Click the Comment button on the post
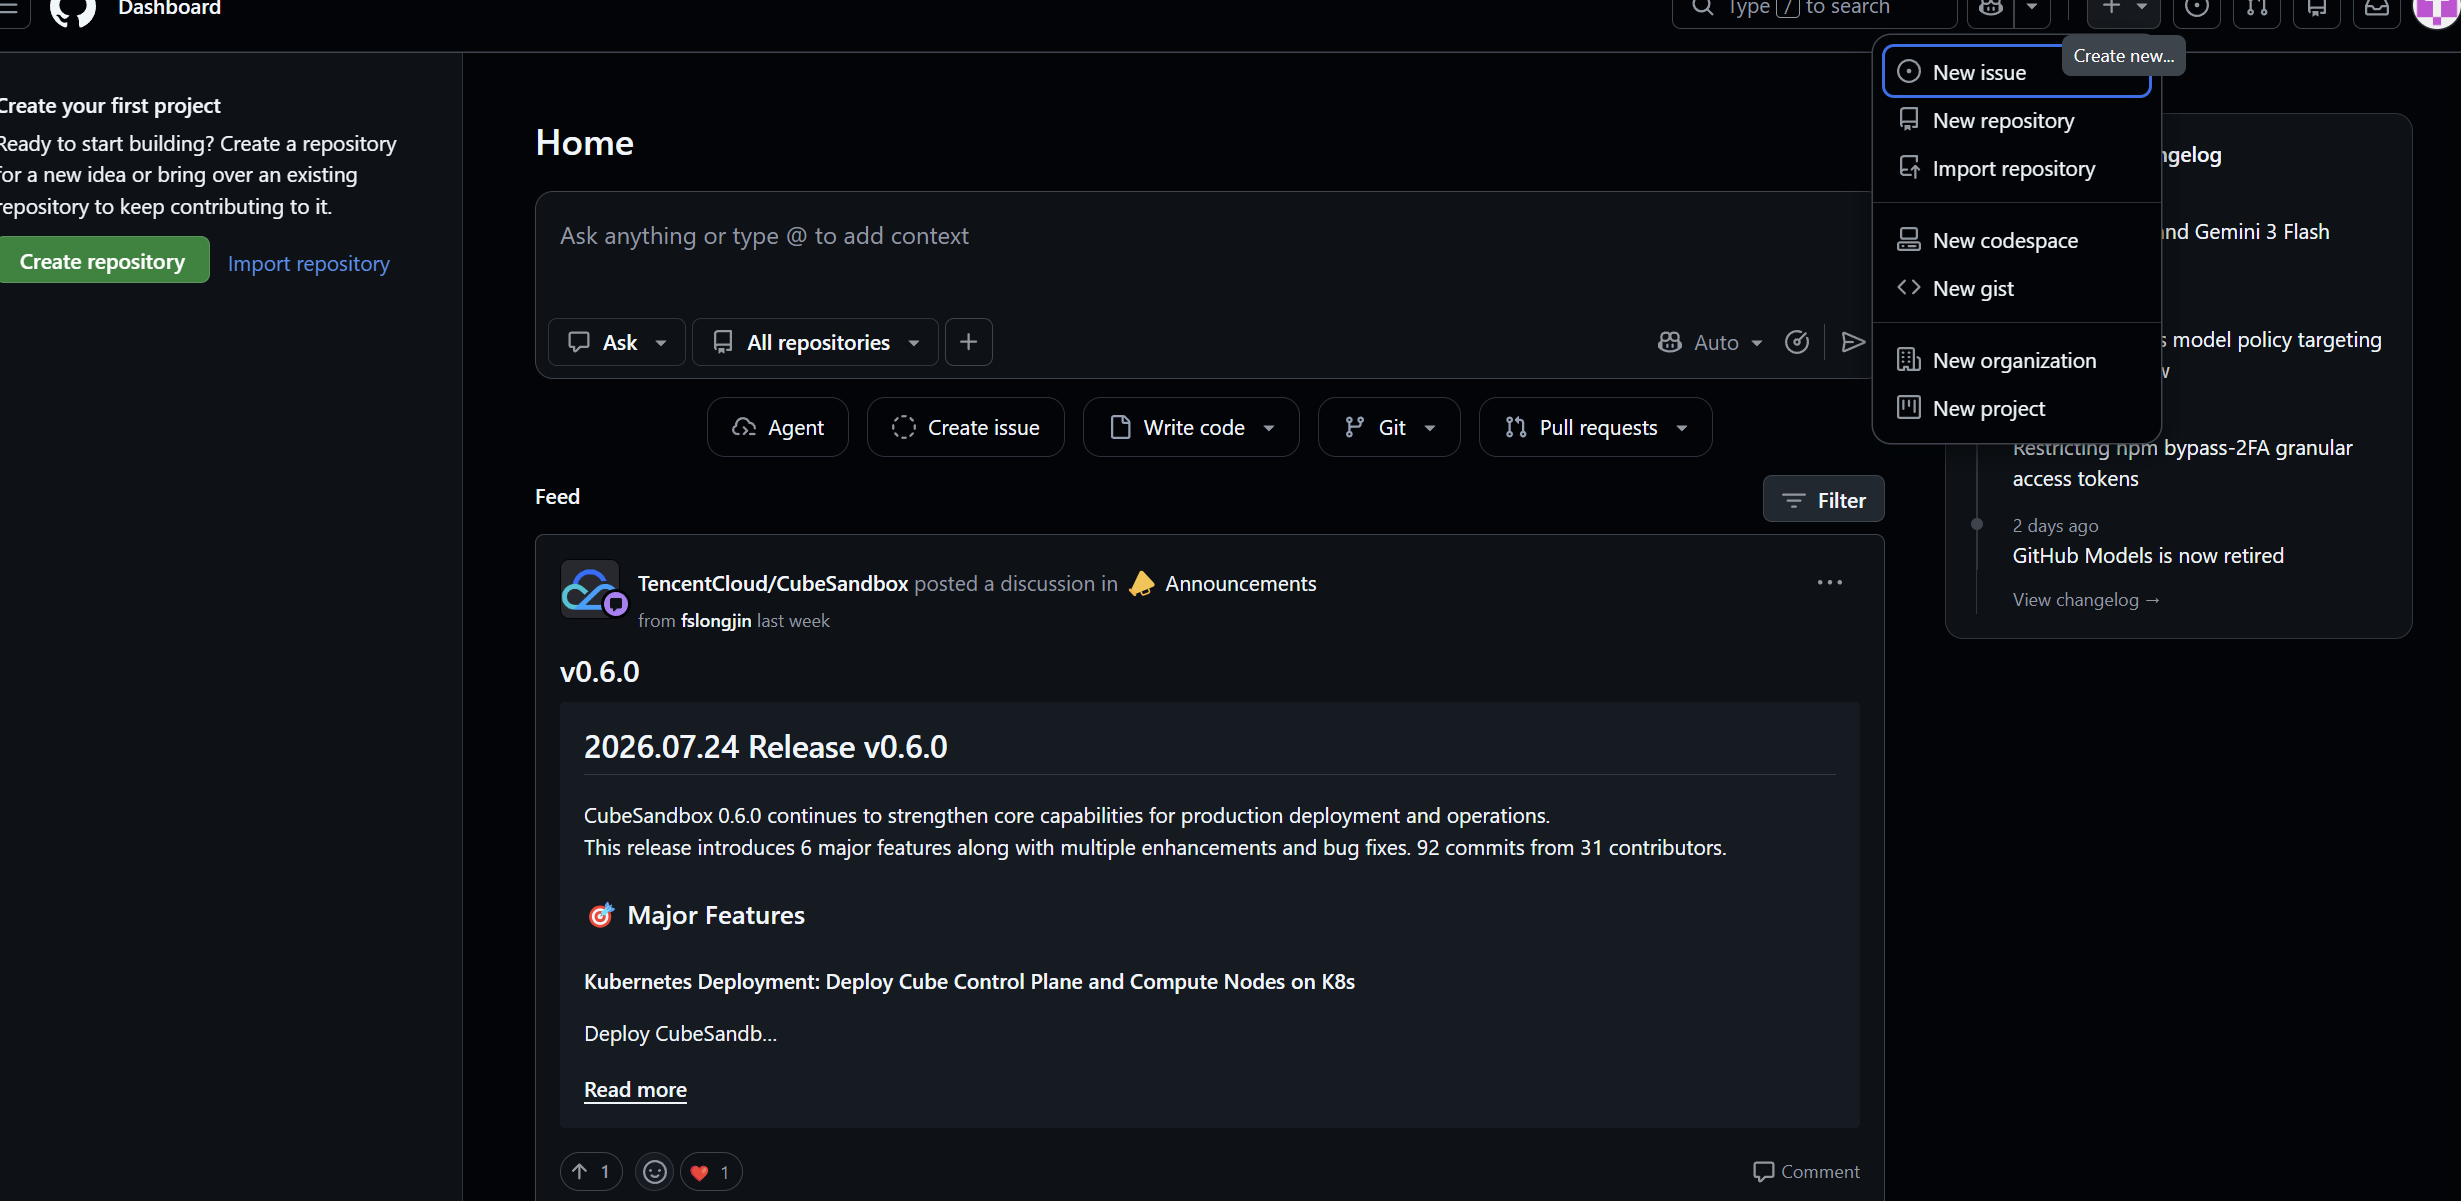Viewport: 2461px width, 1201px height. [x=1807, y=1172]
